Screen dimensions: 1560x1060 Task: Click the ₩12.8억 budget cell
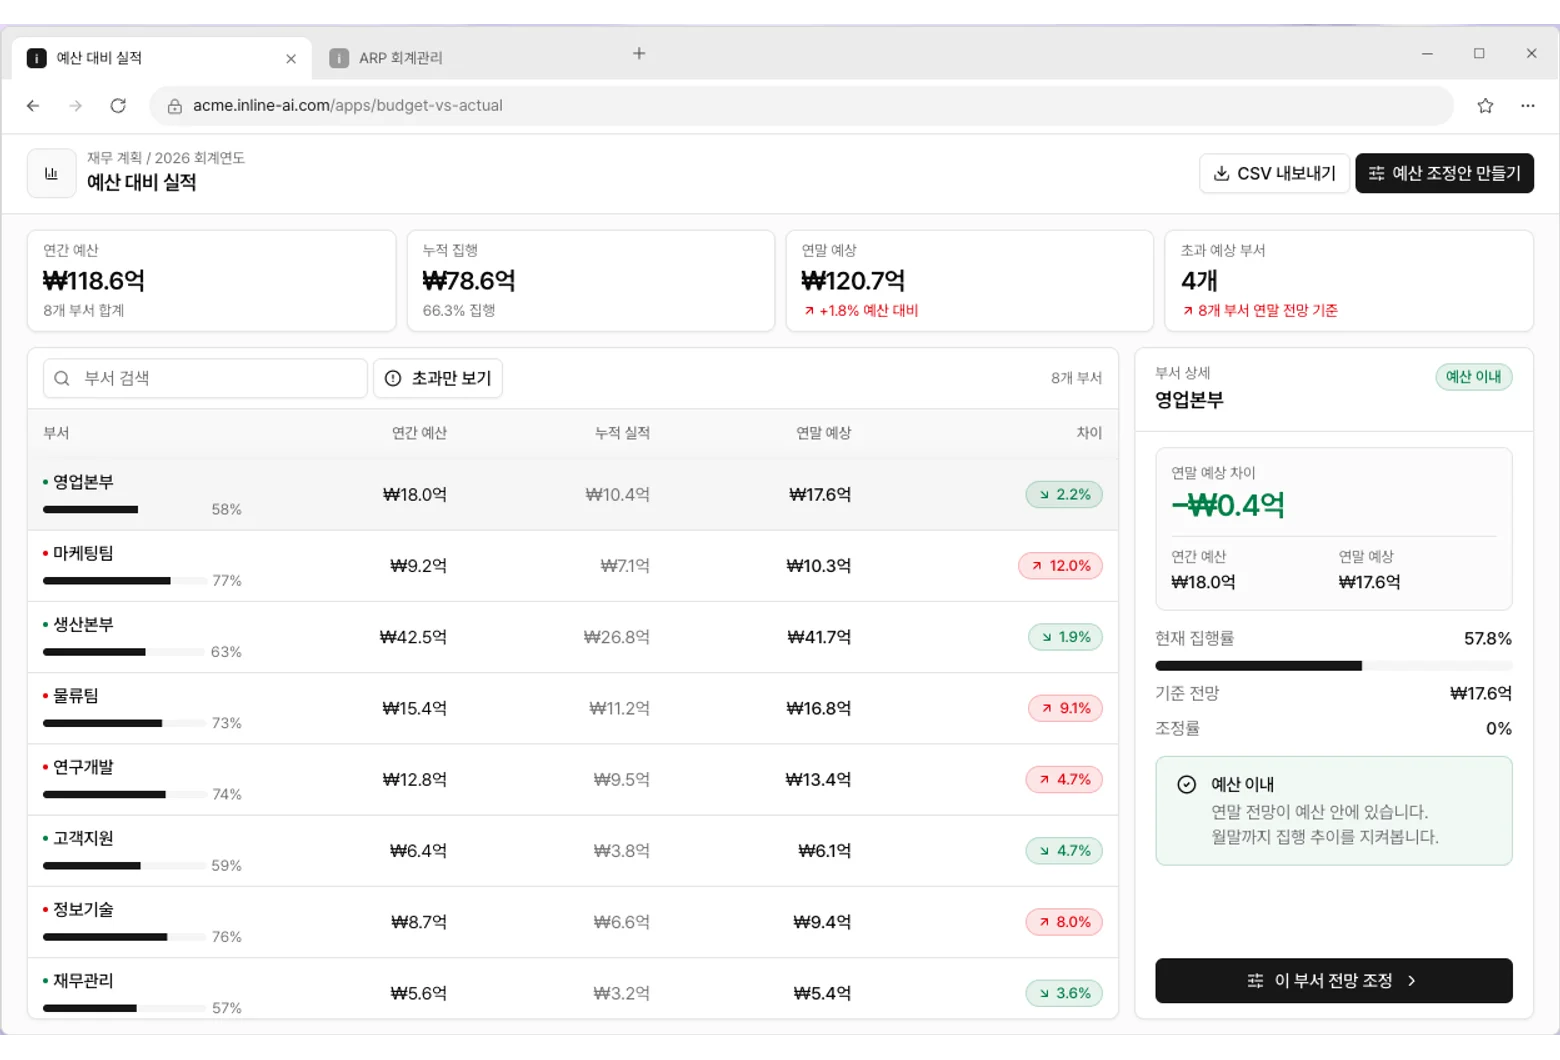point(414,779)
